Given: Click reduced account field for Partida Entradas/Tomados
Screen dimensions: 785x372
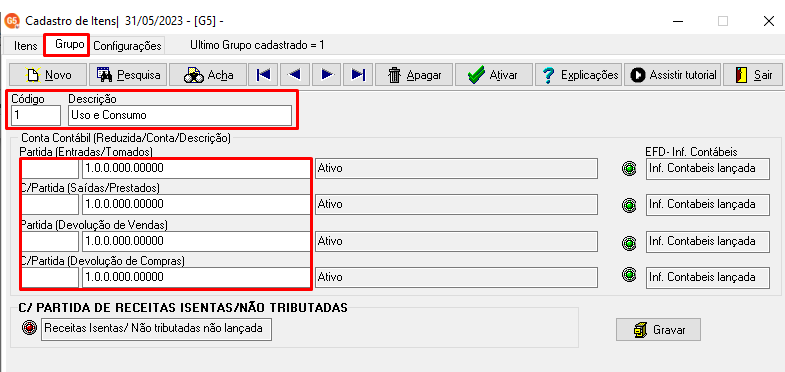Looking at the screenshot, I should pyautogui.click(x=50, y=168).
